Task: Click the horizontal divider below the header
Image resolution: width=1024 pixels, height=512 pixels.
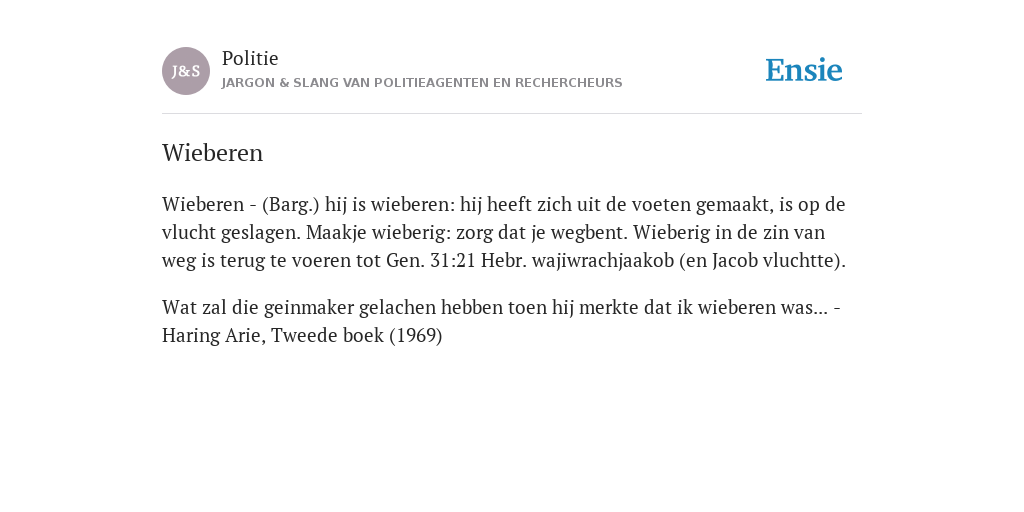Action: click(x=512, y=114)
